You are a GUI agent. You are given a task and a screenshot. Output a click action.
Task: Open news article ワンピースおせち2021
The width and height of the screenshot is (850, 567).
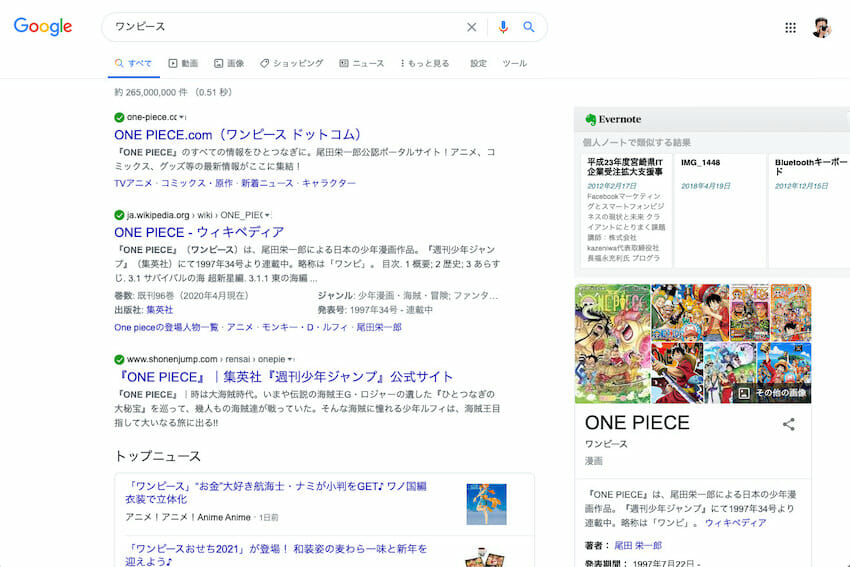coord(276,555)
